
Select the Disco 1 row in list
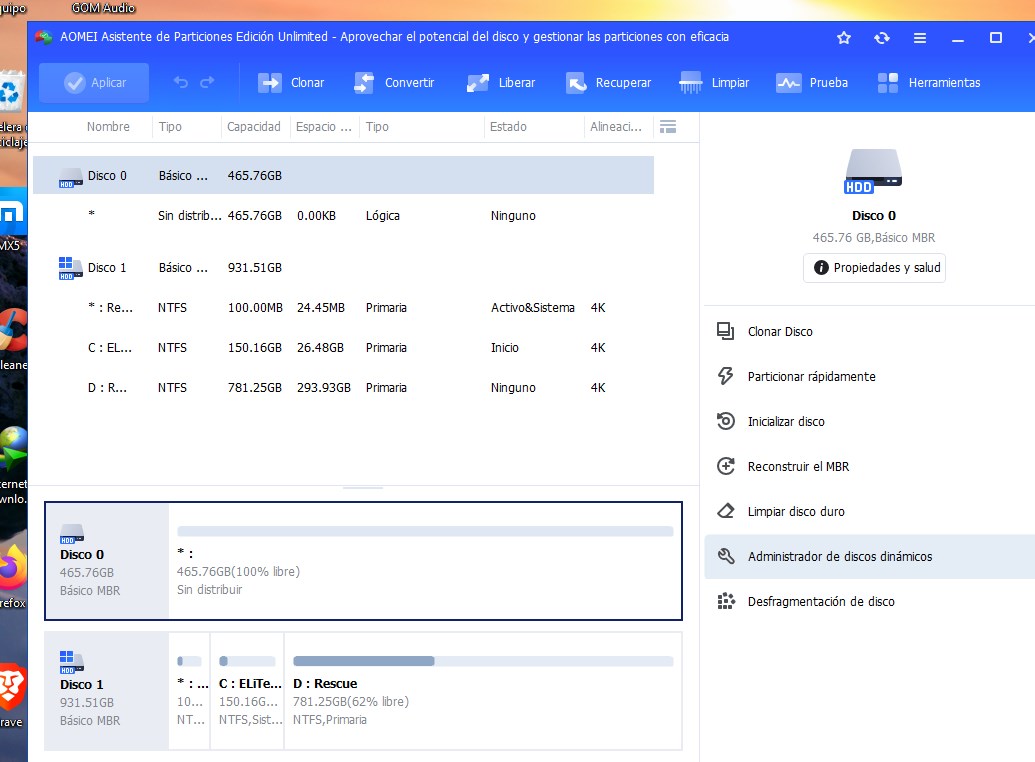pyautogui.click(x=343, y=267)
